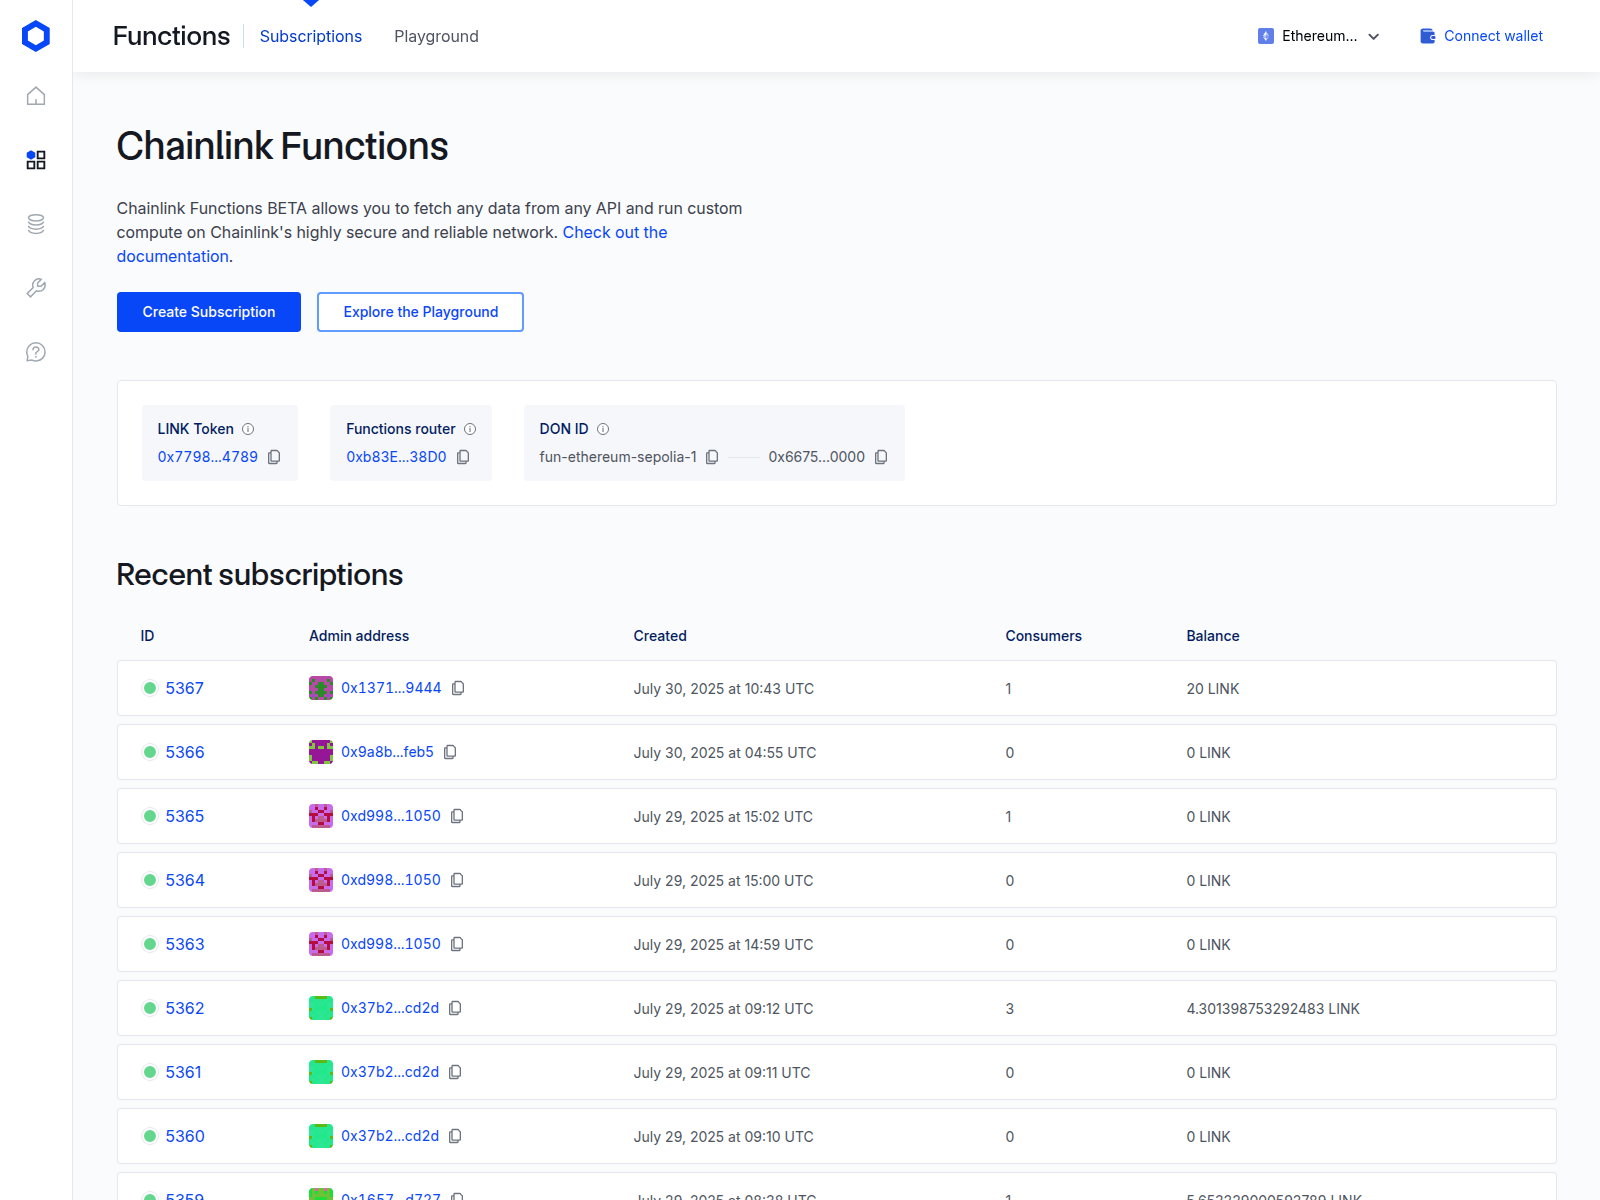The width and height of the screenshot is (1600, 1200).
Task: Open the Check out the documentation link
Action: (615, 232)
